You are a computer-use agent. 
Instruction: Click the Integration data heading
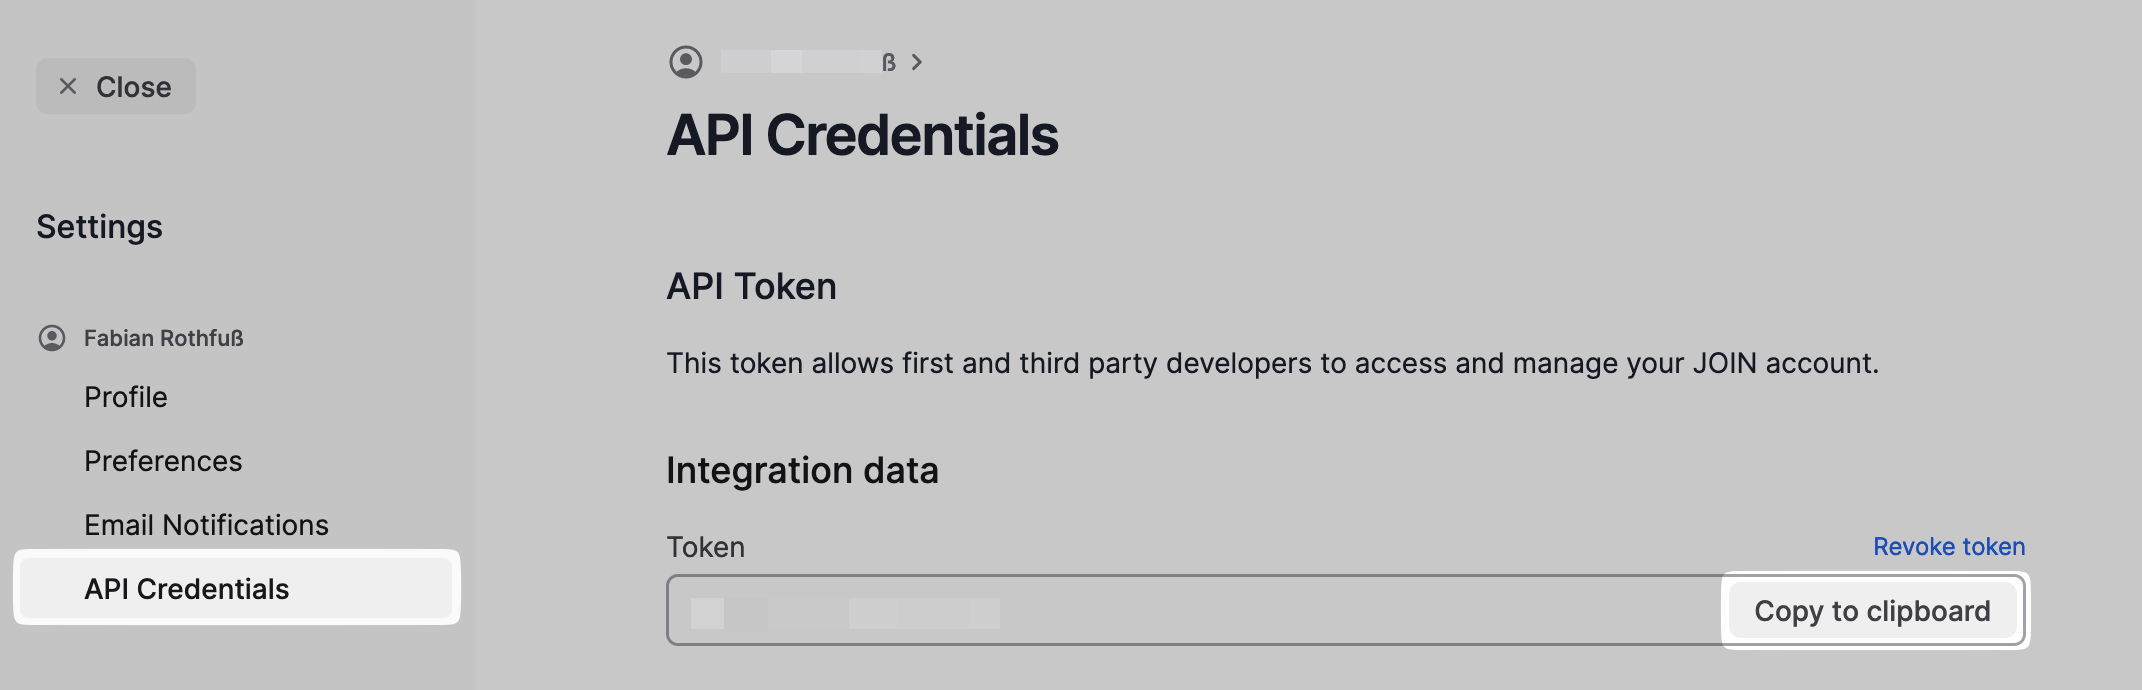pyautogui.click(x=802, y=470)
